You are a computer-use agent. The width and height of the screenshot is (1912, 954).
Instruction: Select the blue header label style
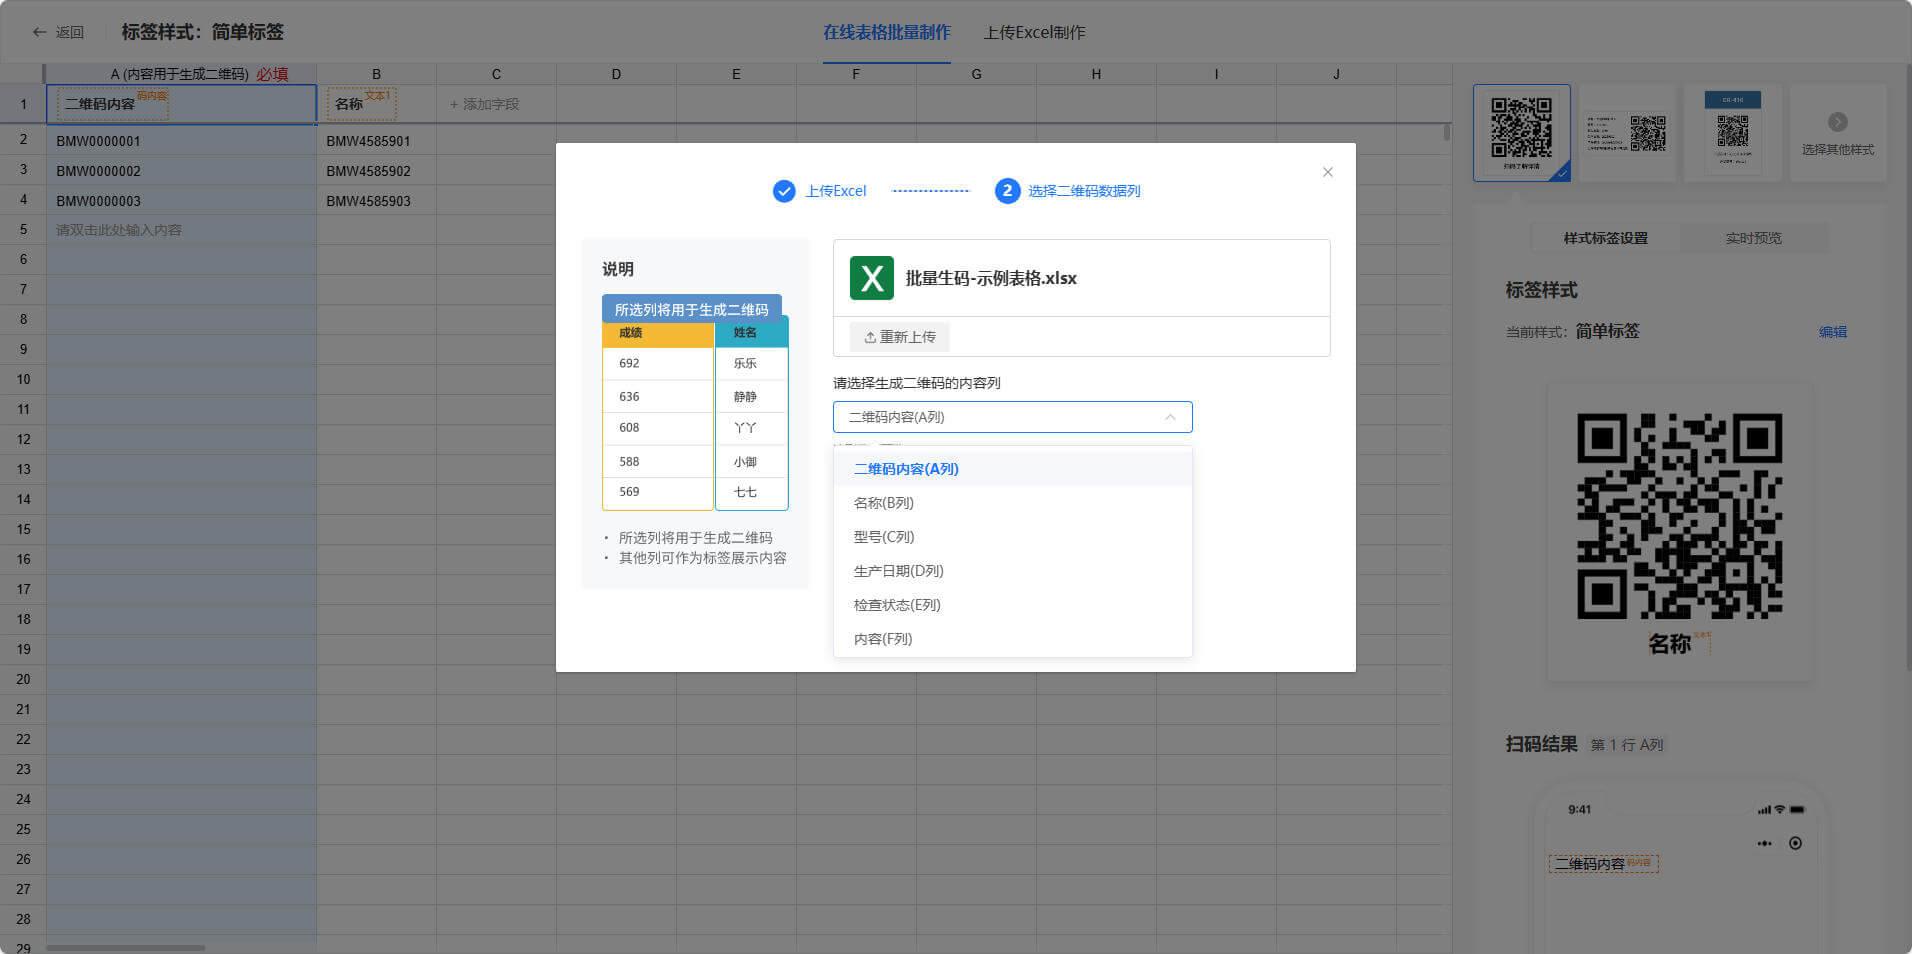(x=1733, y=132)
